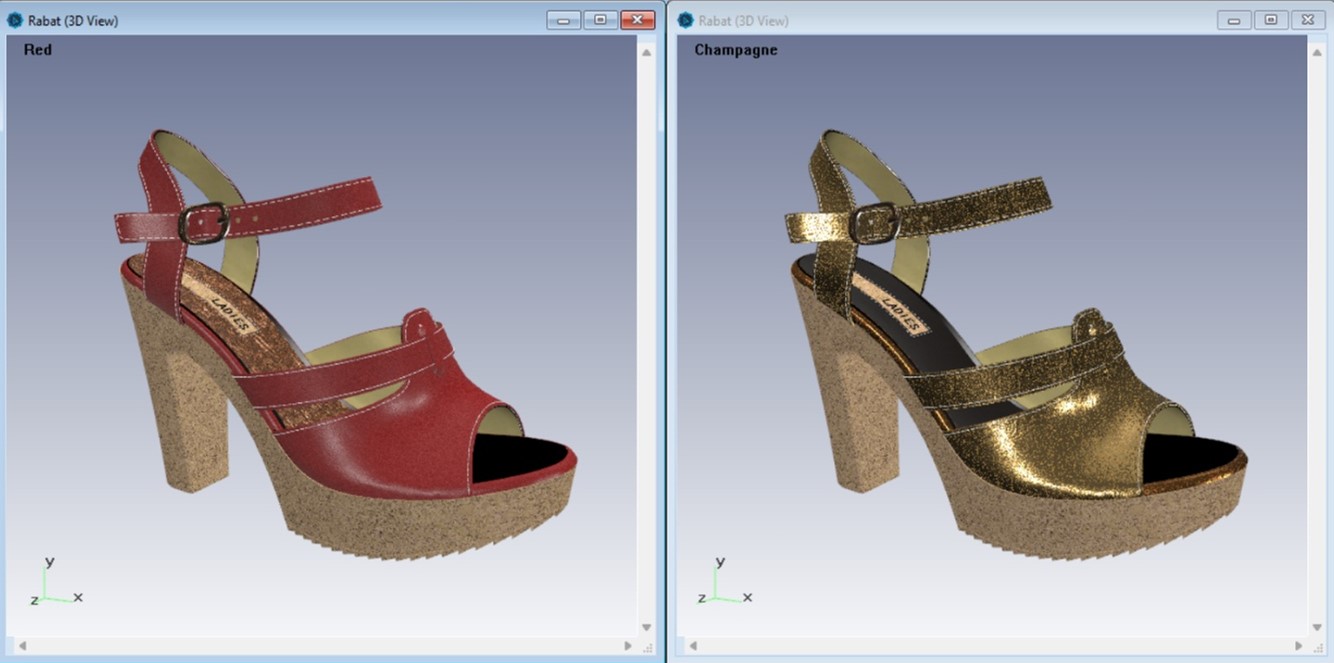Click the Rabat app icon on the left title bar
Image resolution: width=1334 pixels, height=663 pixels.
17,18
